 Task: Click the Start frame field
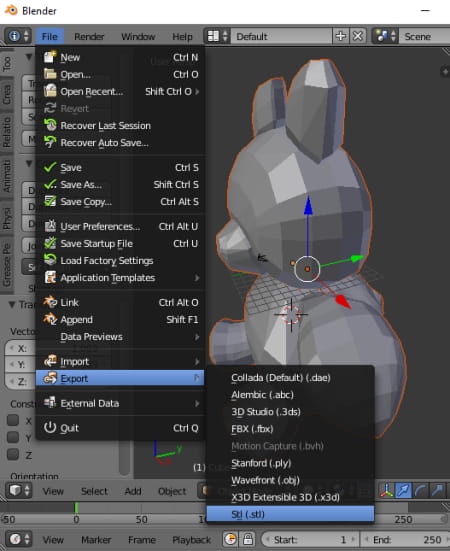310,539
